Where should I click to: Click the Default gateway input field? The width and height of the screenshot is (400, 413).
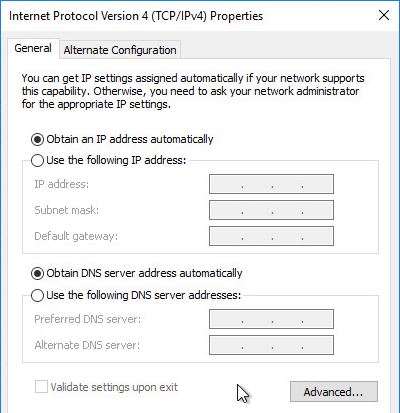click(x=271, y=236)
